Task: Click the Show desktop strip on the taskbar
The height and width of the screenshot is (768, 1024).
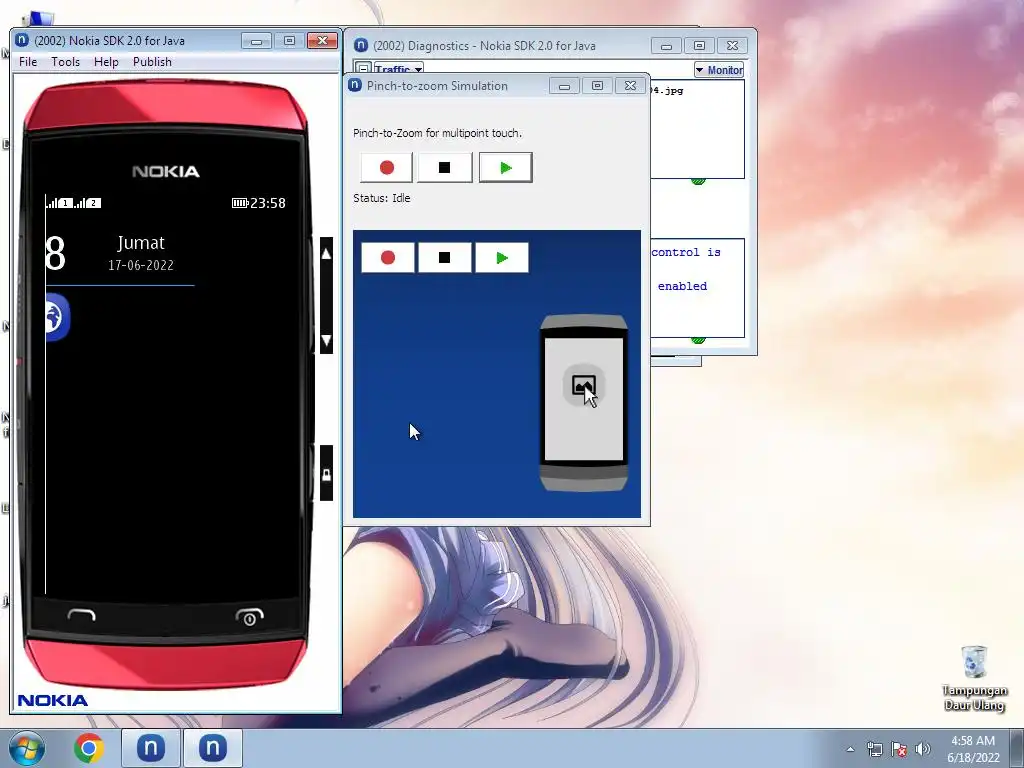Action: point(1018,748)
